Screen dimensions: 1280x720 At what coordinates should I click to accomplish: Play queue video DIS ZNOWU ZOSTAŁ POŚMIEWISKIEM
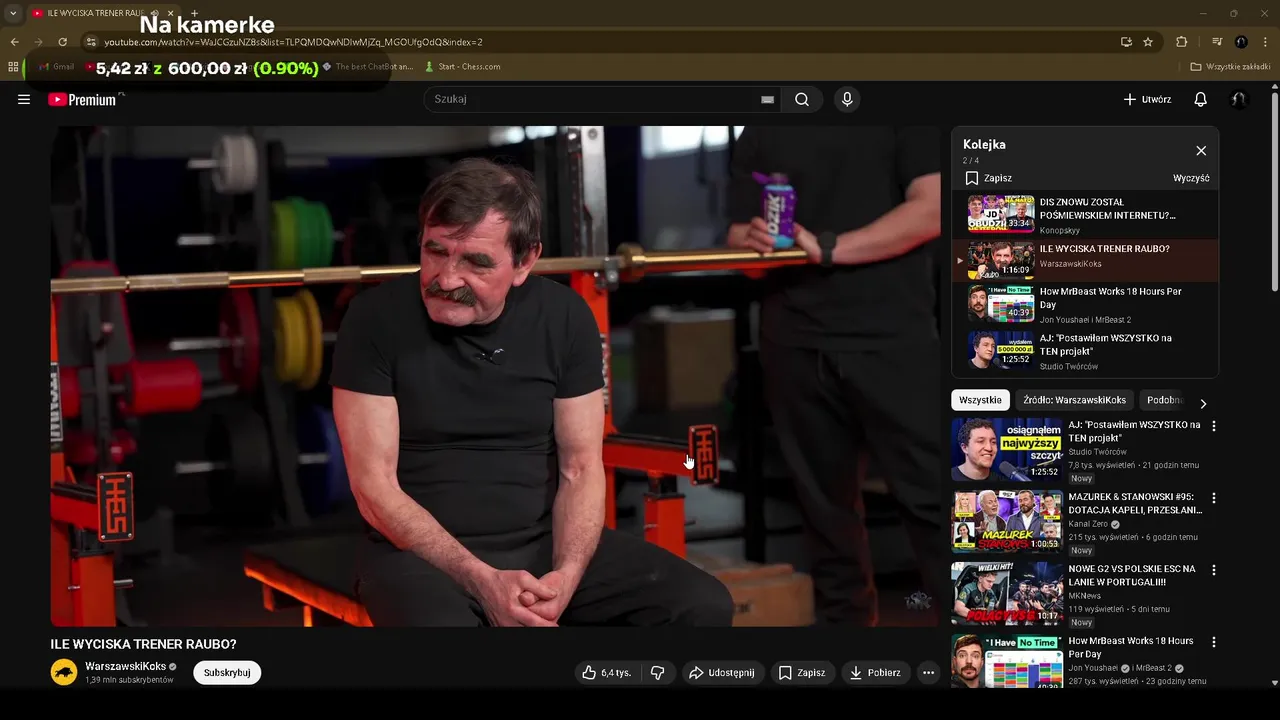click(1085, 215)
